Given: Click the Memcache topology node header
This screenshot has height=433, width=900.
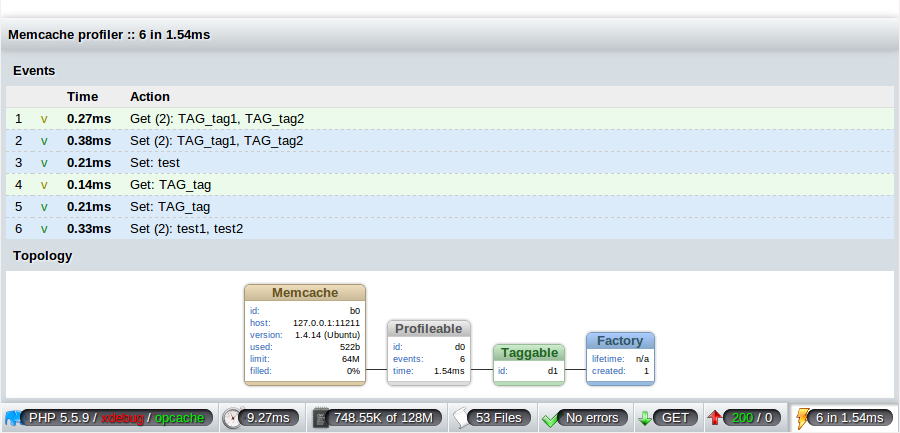Looking at the screenshot, I should tap(305, 293).
